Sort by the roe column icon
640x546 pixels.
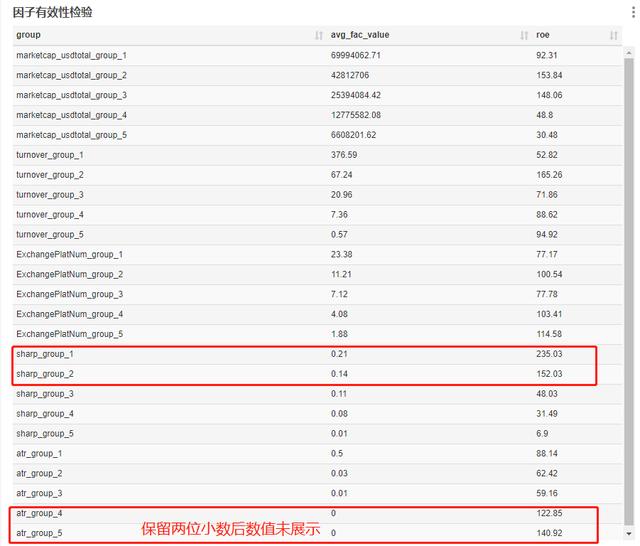click(x=613, y=36)
